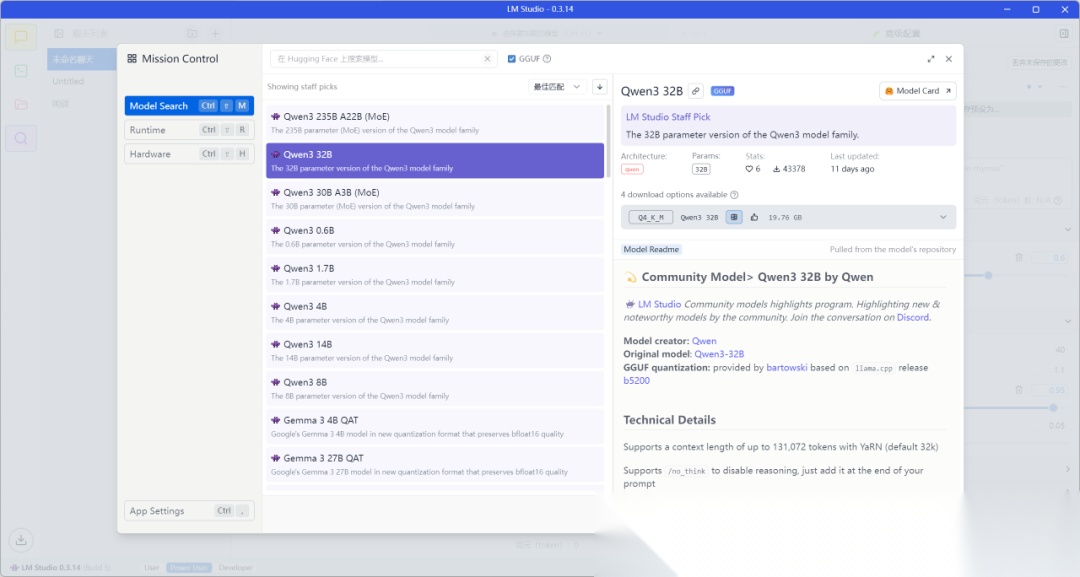Expand the bottom chevron row in background panel

(x=1068, y=469)
